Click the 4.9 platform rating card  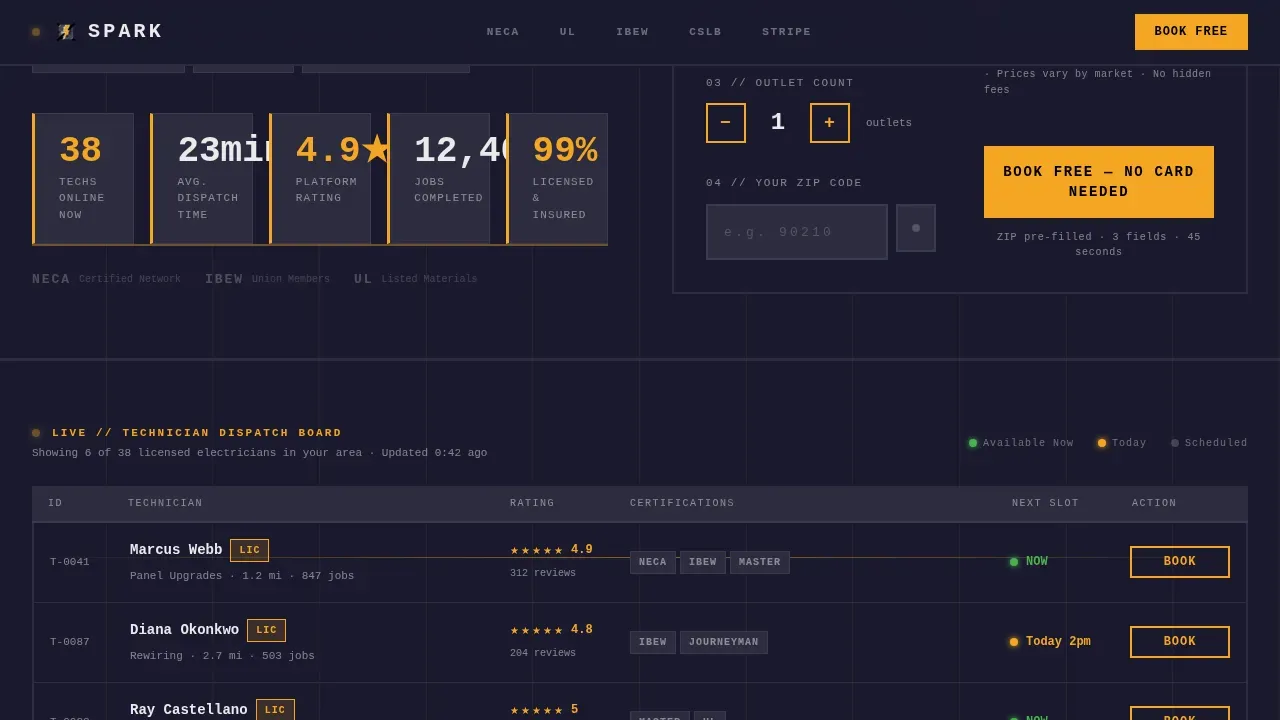320,179
